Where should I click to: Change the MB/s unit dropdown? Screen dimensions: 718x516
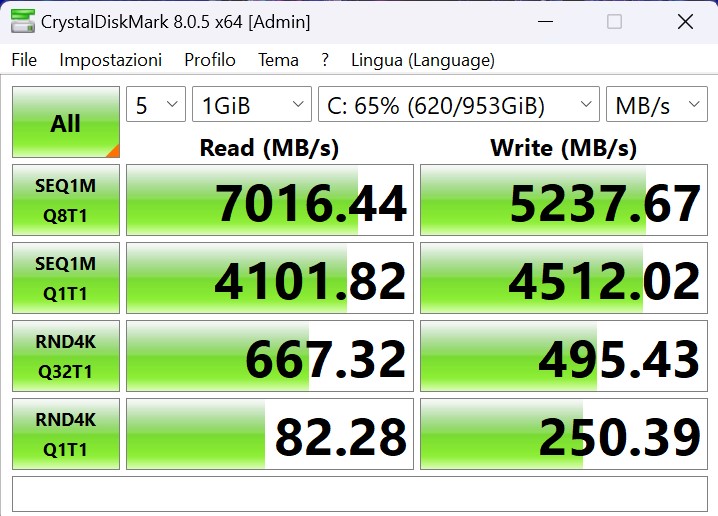(x=656, y=105)
